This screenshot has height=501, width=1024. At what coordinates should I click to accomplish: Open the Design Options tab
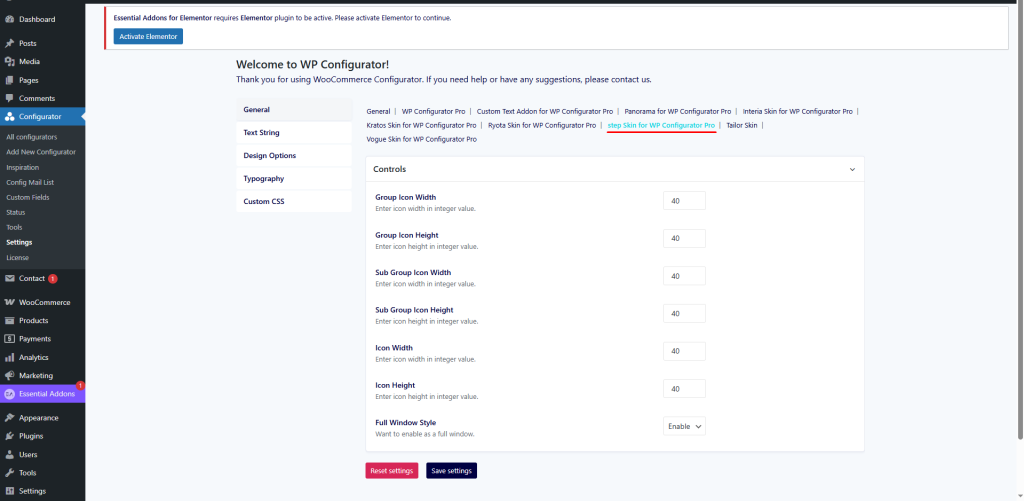click(294, 155)
